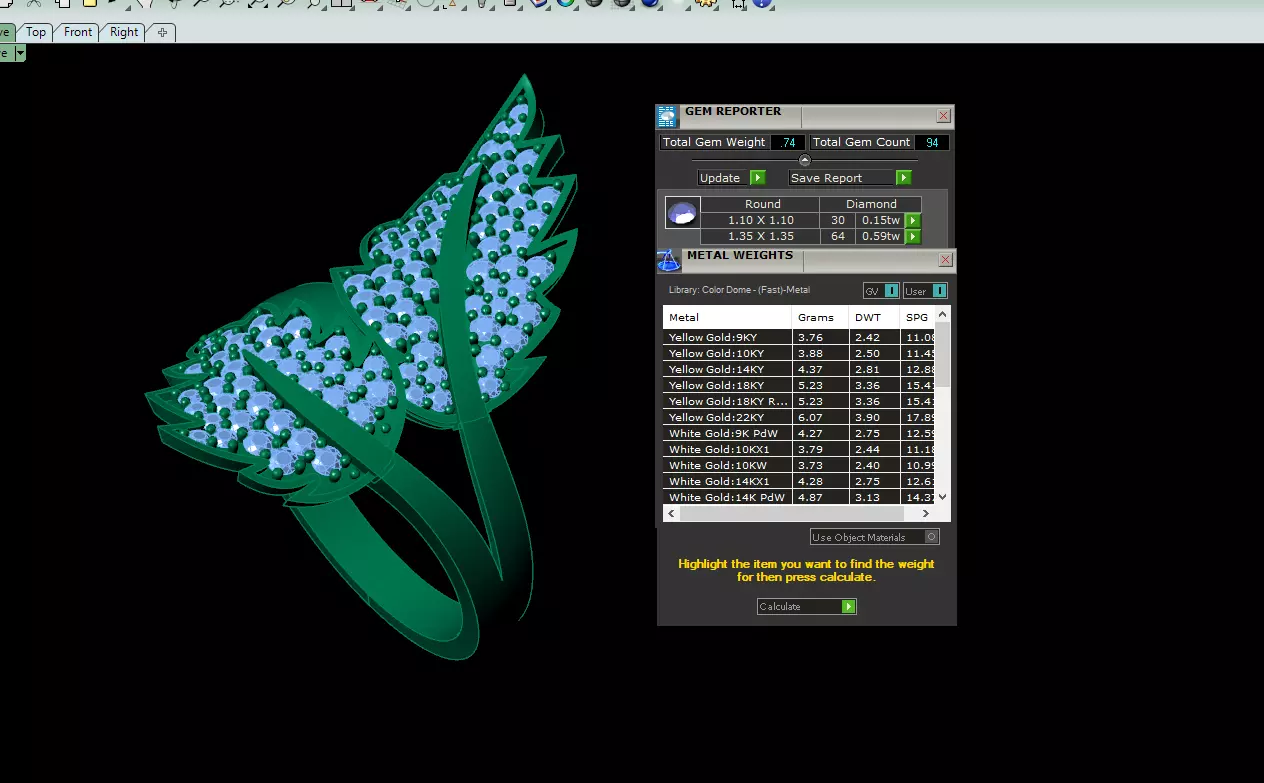The image size is (1264, 783).
Task: Select the Yellow Gold:10KY row
Action: 799,353
